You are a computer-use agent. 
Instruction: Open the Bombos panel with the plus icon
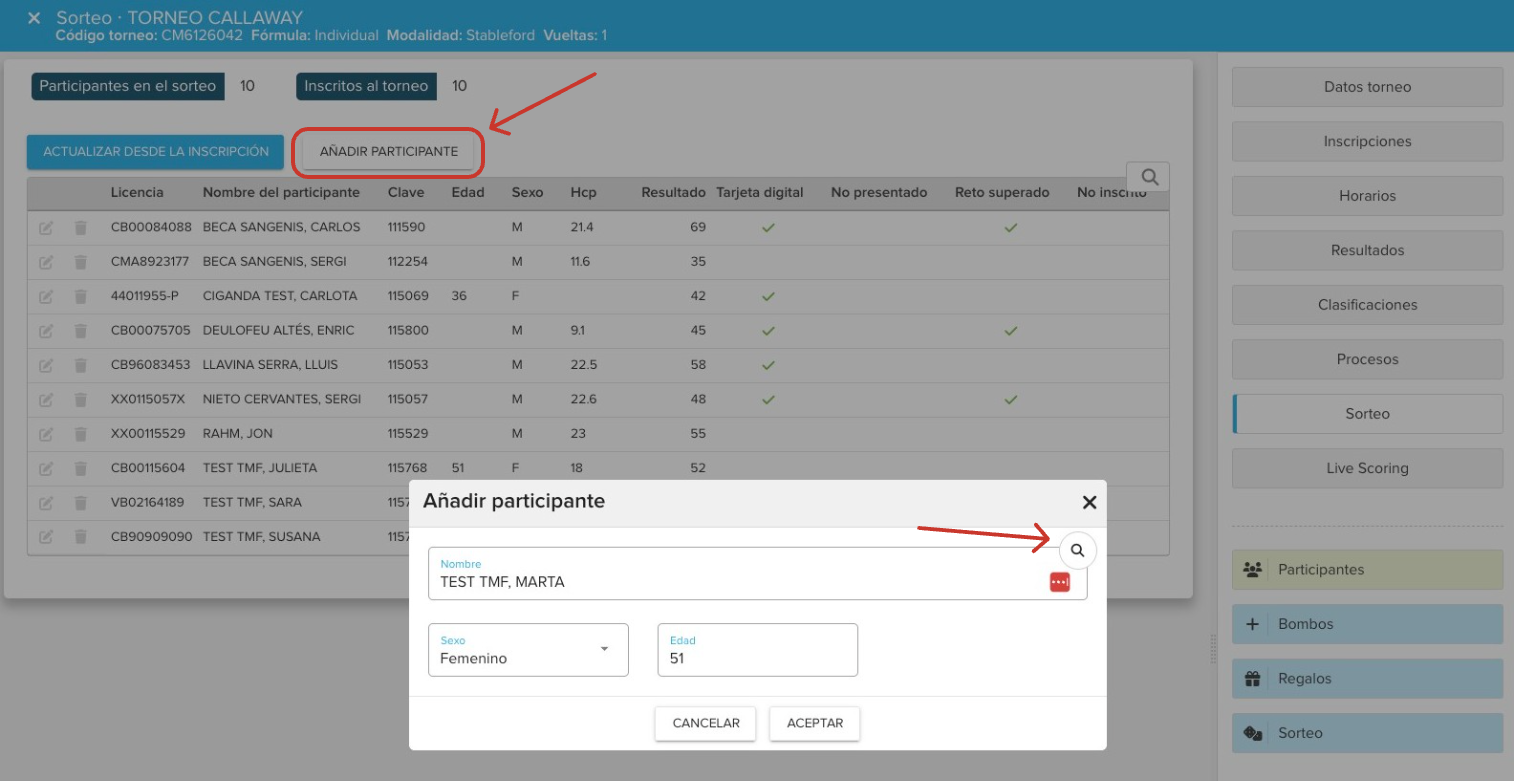tap(1367, 624)
